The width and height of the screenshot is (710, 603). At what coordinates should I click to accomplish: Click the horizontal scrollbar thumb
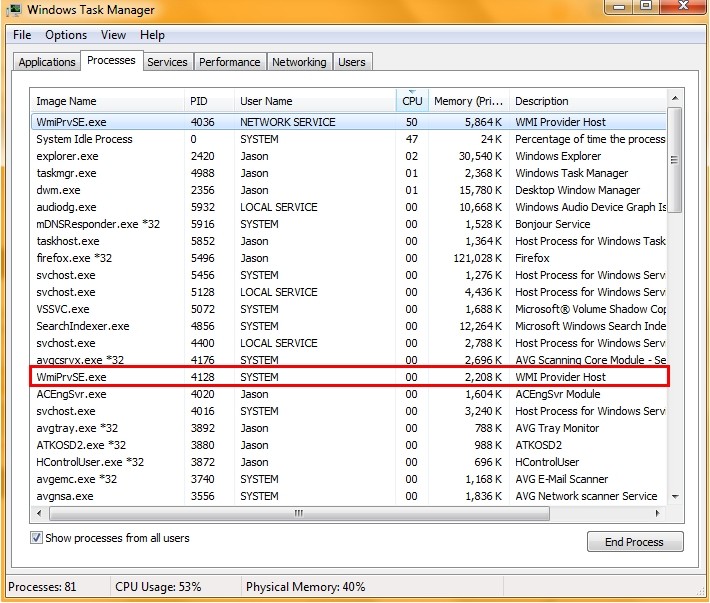(x=299, y=513)
